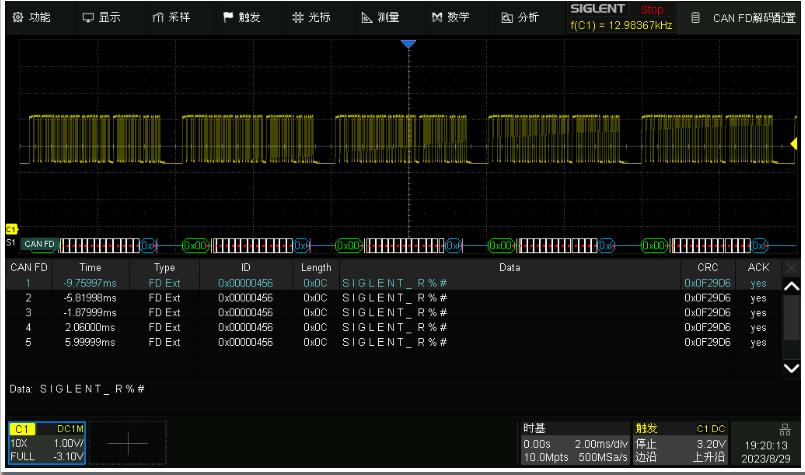Open the 分析 (Analysis) menu
The height and width of the screenshot is (475, 805).
(x=519, y=17)
